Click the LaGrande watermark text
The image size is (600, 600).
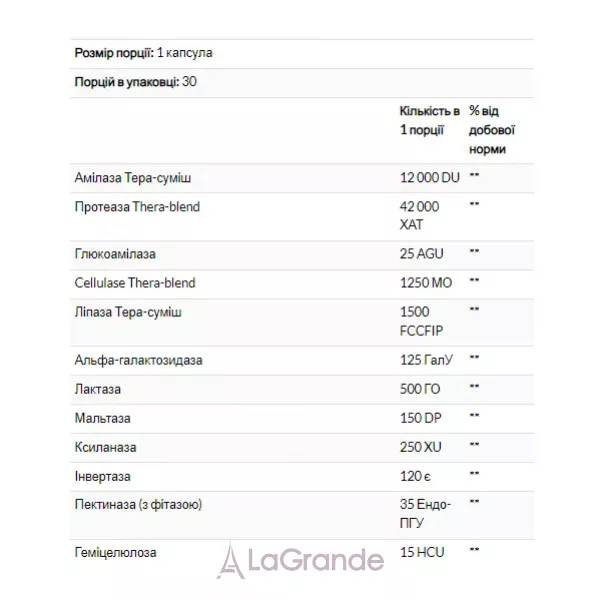[316, 561]
